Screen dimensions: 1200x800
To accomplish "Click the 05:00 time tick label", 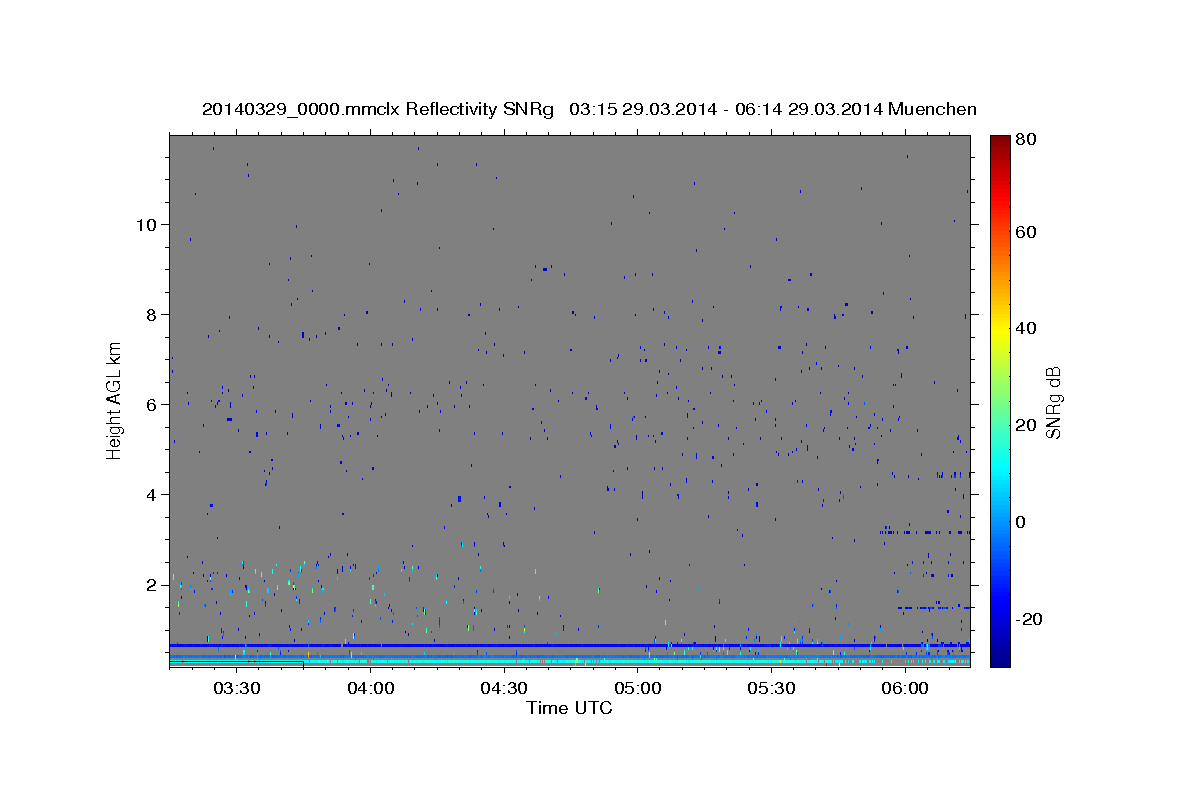I will click(637, 688).
